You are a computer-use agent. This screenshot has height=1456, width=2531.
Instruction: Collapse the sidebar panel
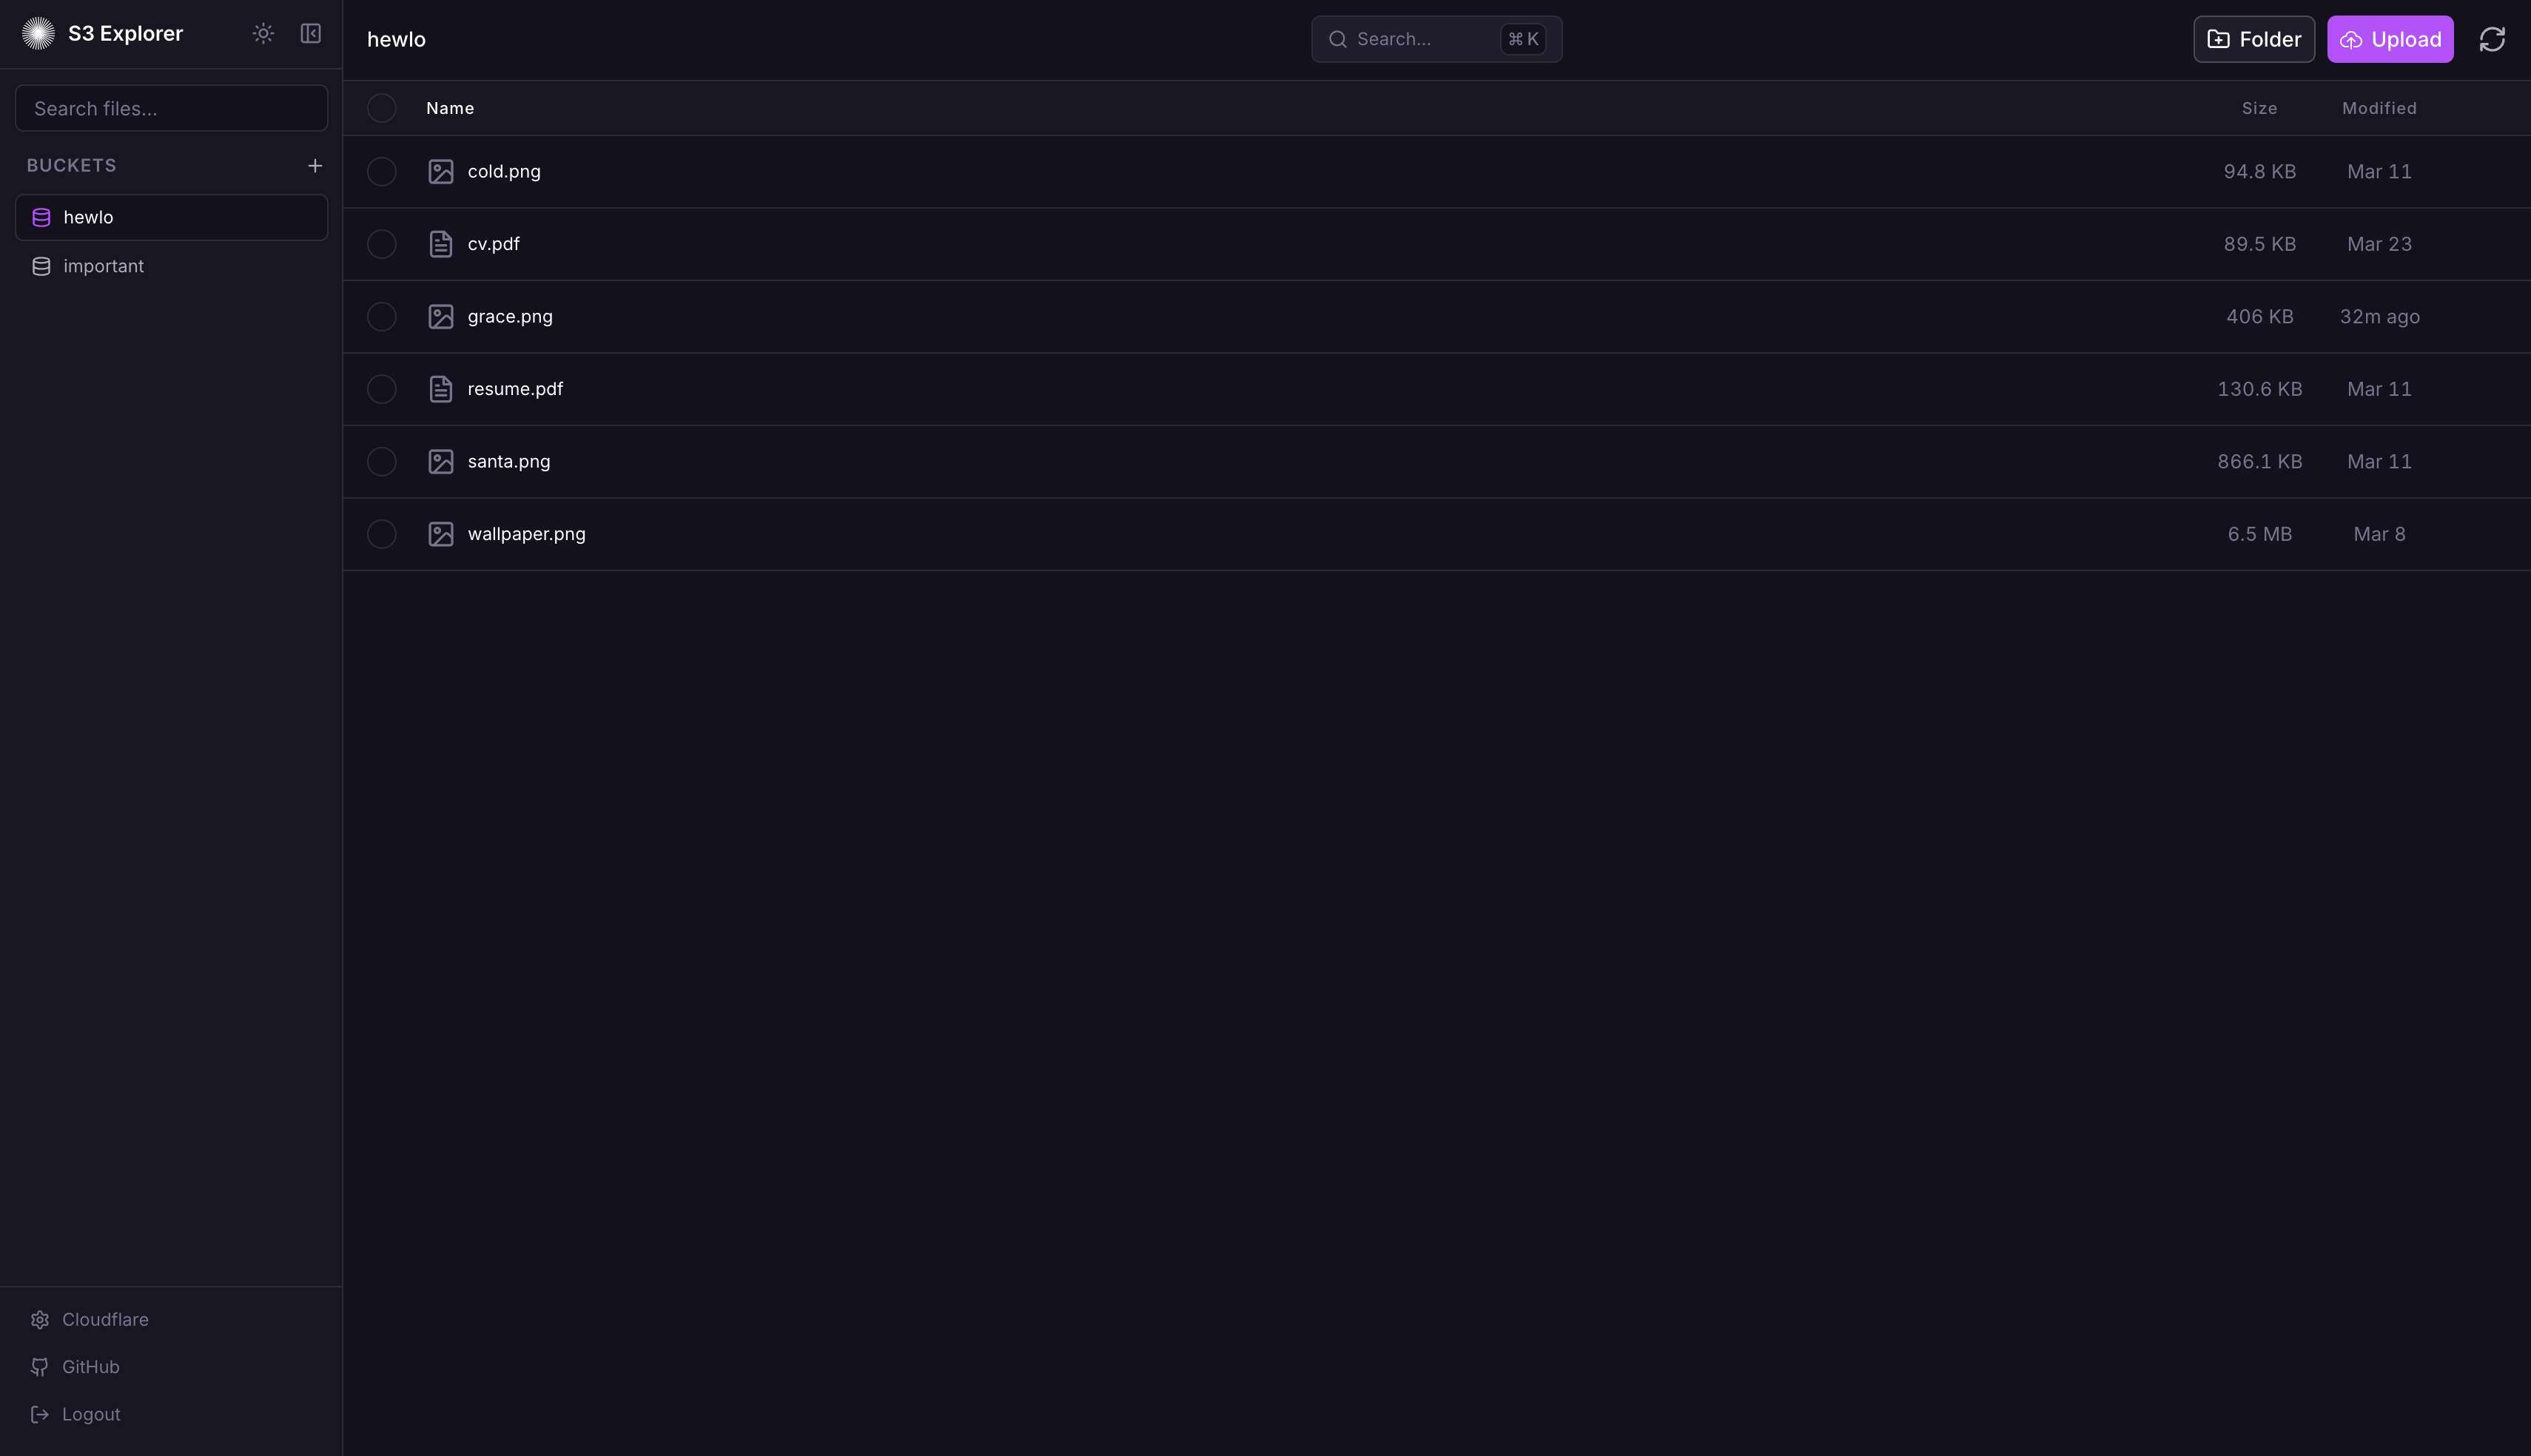pyautogui.click(x=310, y=33)
